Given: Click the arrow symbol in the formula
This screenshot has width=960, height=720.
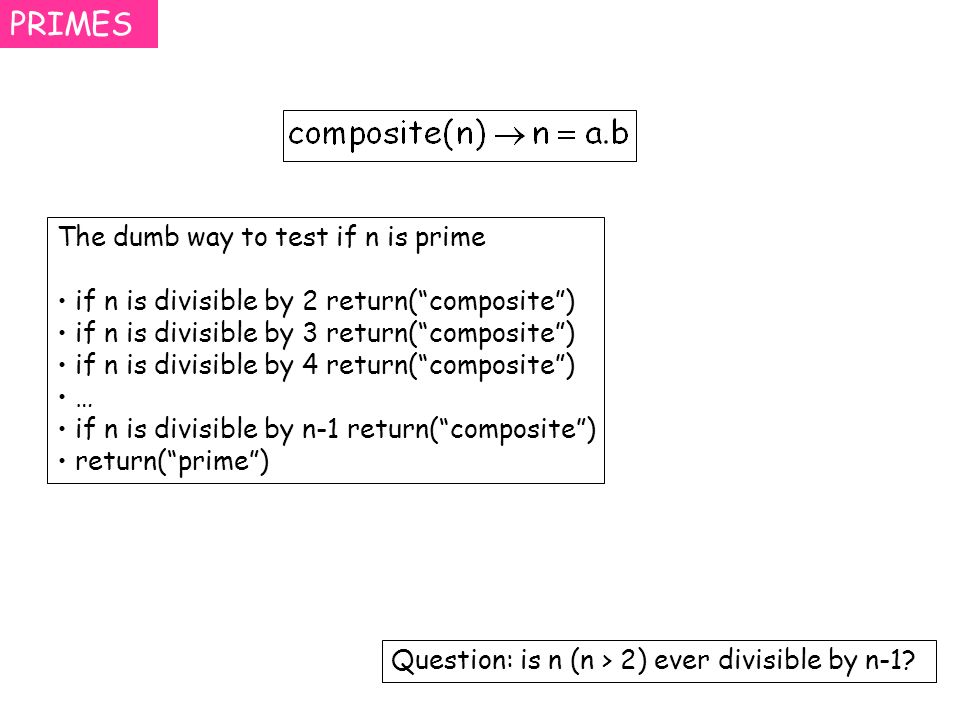Looking at the screenshot, I should 509,136.
